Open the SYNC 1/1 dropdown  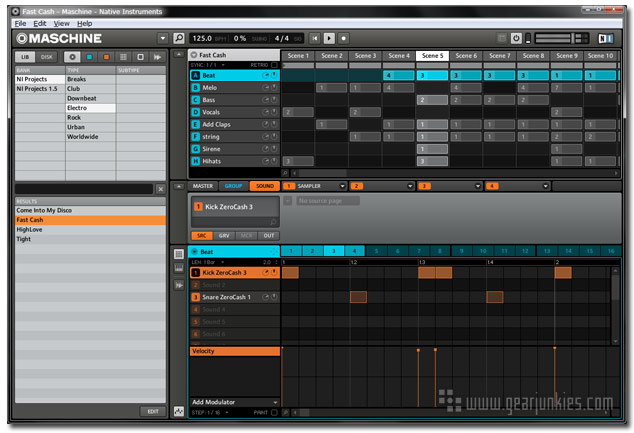(x=208, y=65)
